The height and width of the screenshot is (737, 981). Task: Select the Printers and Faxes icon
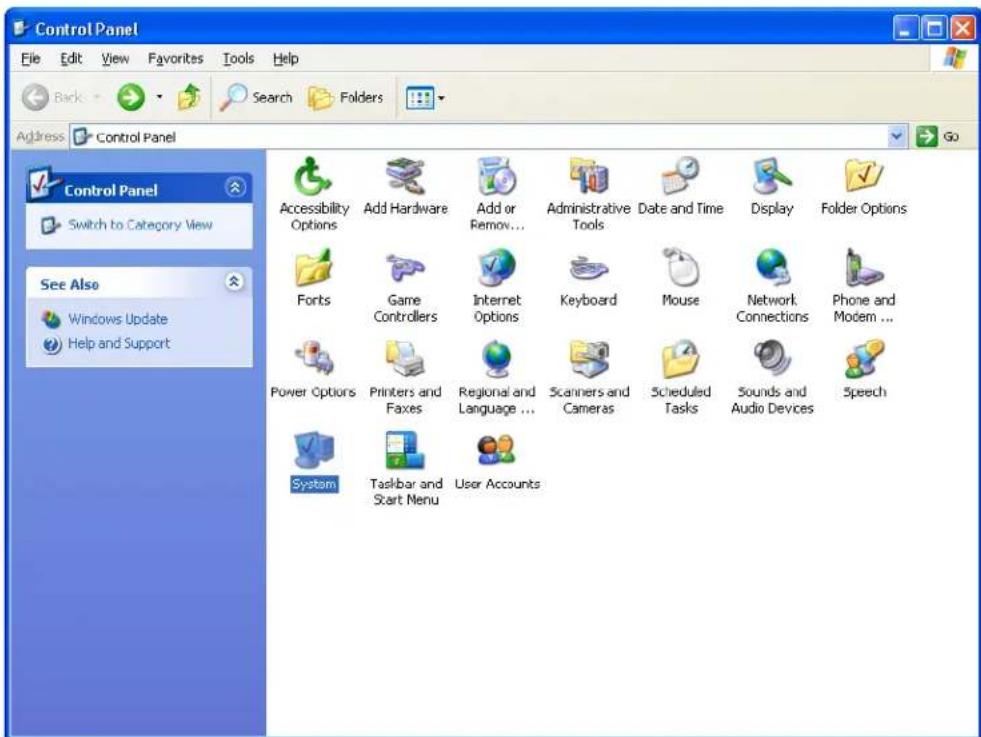pyautogui.click(x=405, y=359)
